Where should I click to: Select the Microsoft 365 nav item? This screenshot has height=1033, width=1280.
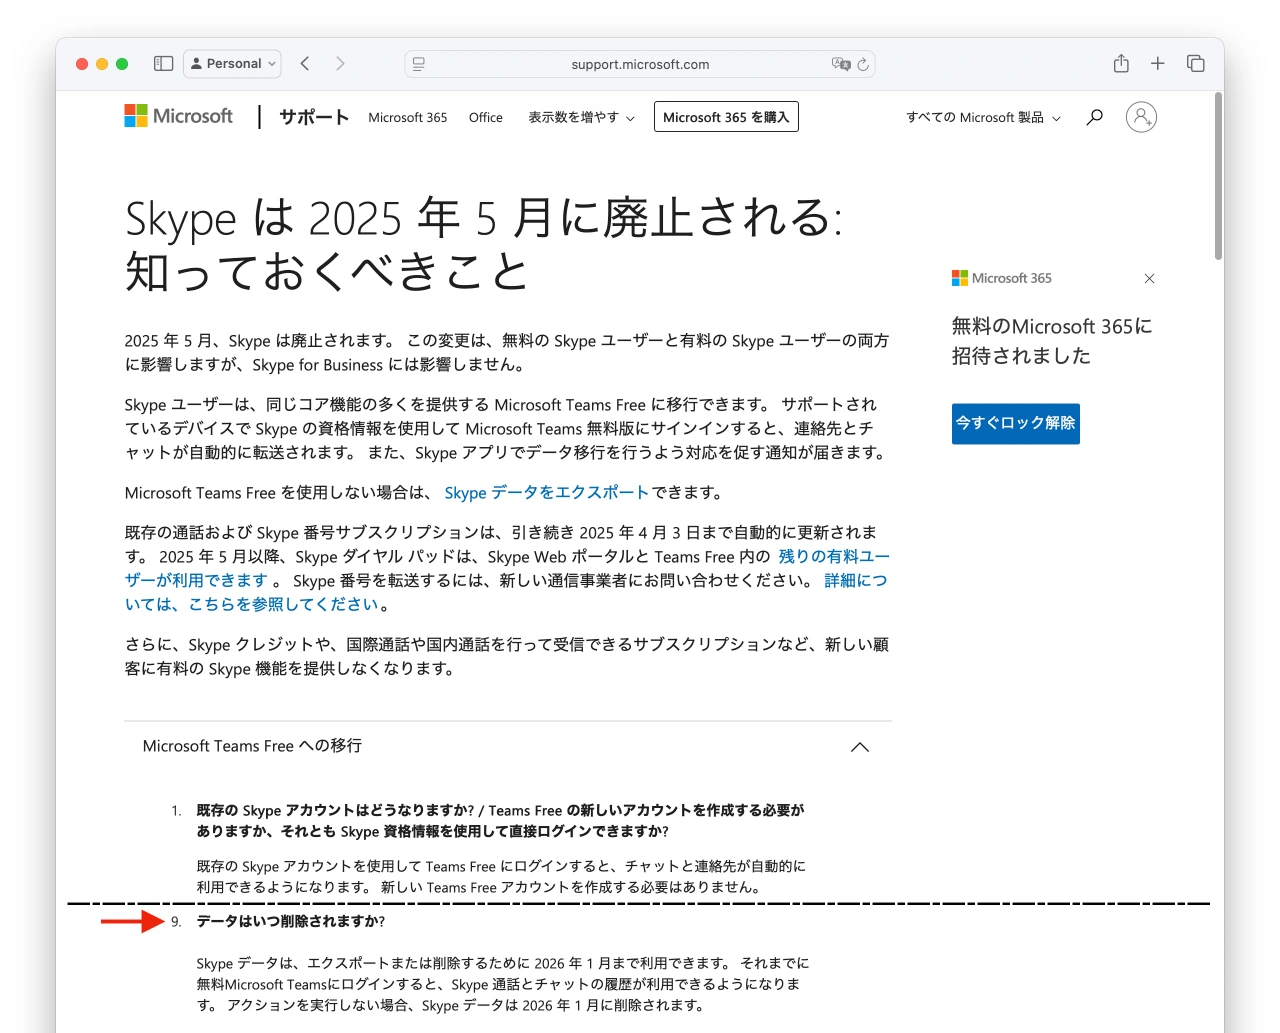pyautogui.click(x=407, y=117)
